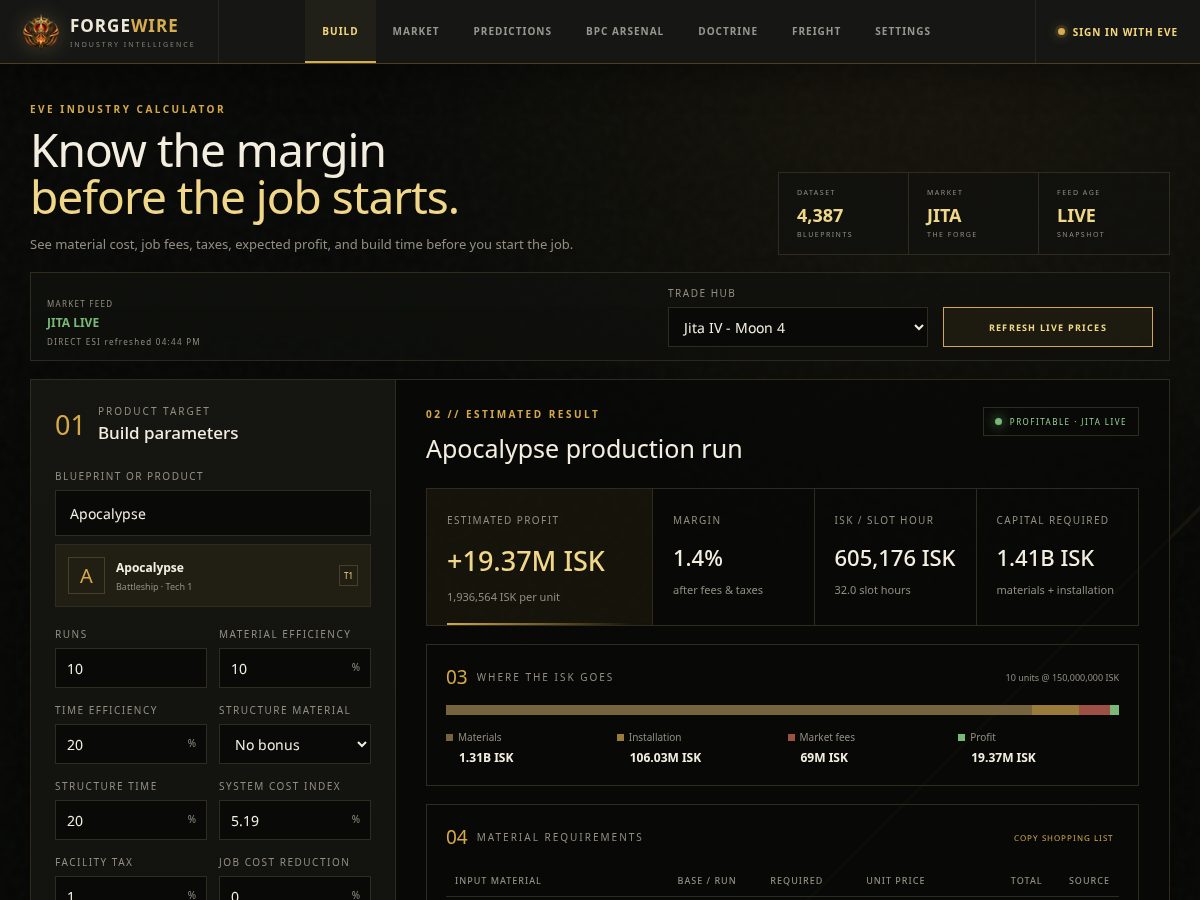Viewport: 1200px width, 900px height.
Task: Click the Market fees legend swatch
Action: click(x=791, y=737)
